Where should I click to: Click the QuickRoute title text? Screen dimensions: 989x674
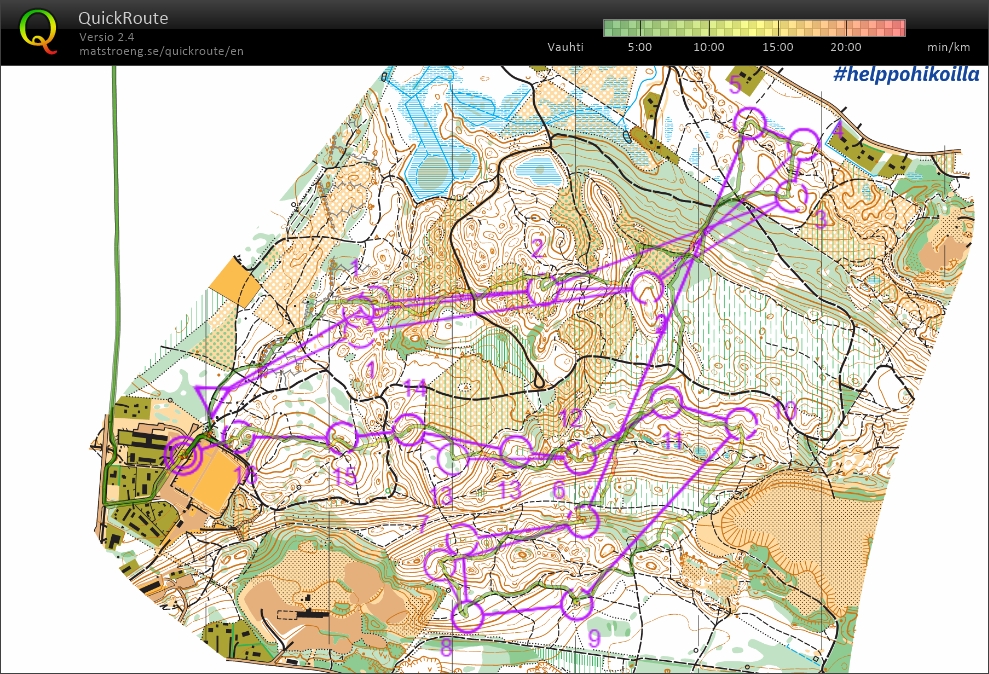(x=123, y=18)
